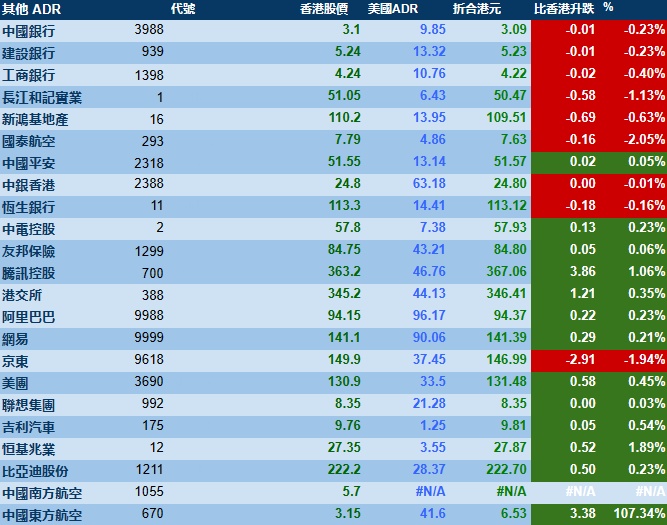The image size is (667, 525).
Task: Select the 美團 stock name
Action: [x=15, y=384]
